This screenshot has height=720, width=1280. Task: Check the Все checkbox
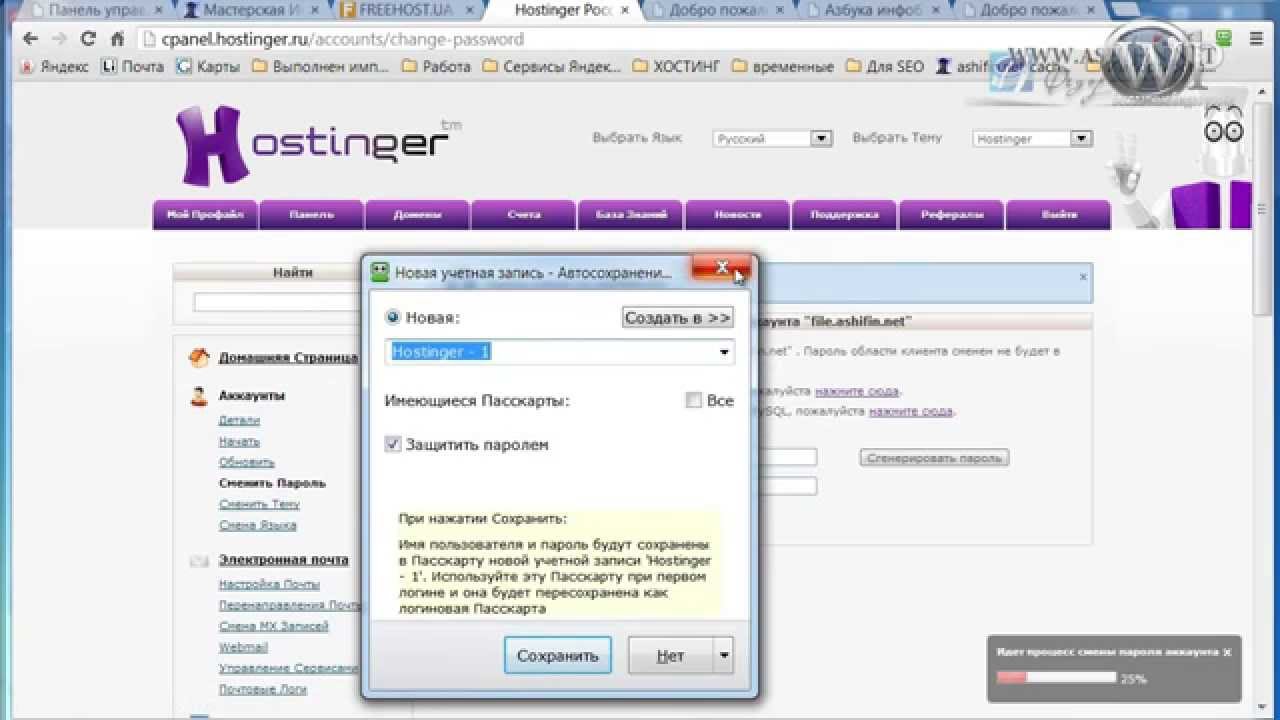coord(694,400)
